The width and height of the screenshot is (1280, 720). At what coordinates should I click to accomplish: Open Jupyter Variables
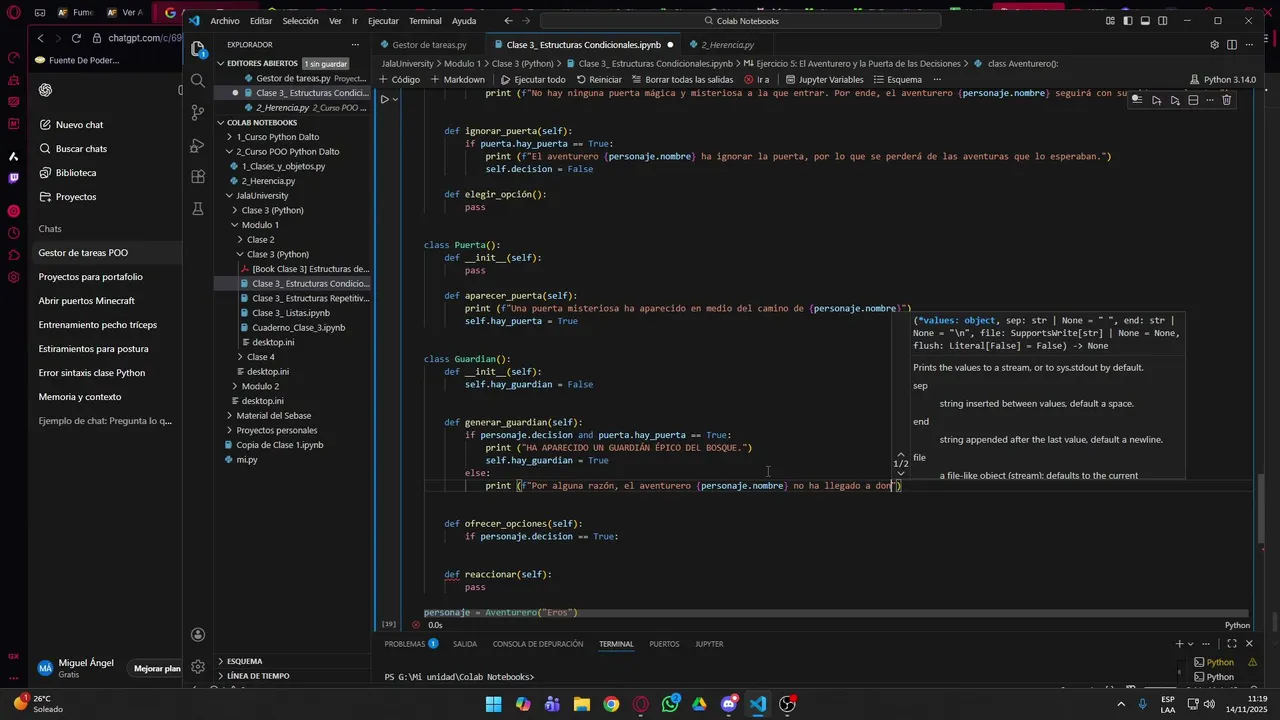point(824,80)
